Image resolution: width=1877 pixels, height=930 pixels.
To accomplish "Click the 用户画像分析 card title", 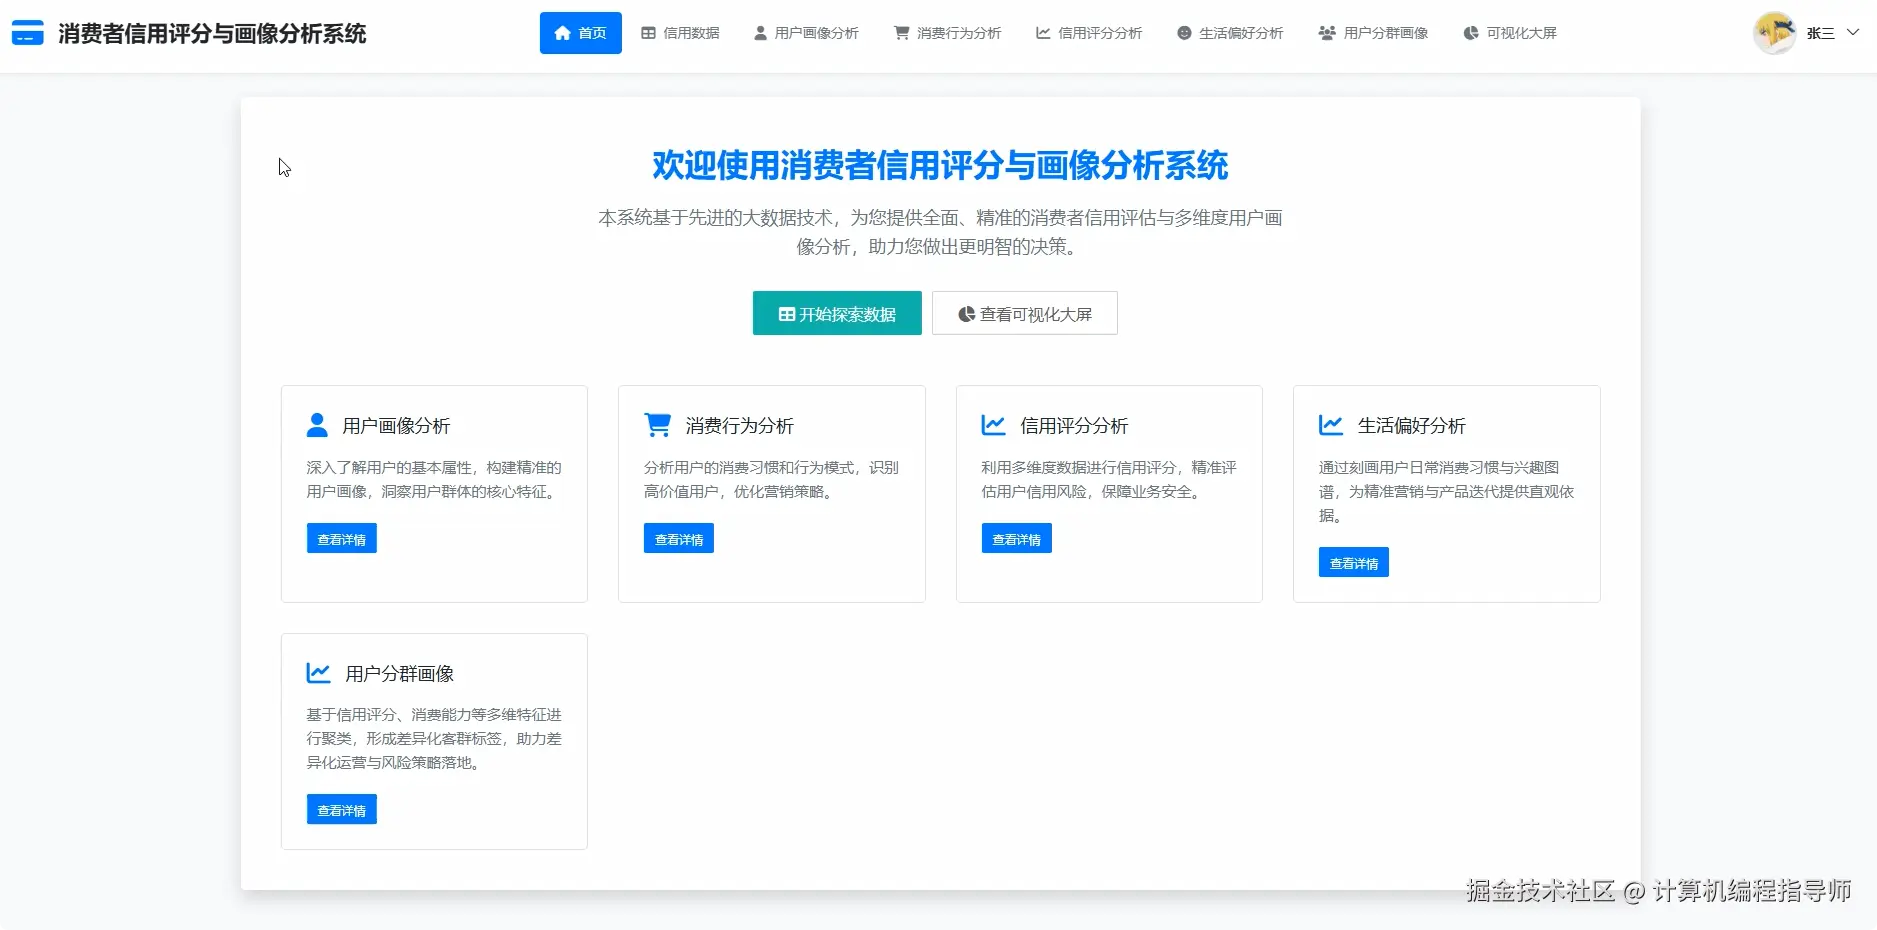I will pyautogui.click(x=396, y=425).
